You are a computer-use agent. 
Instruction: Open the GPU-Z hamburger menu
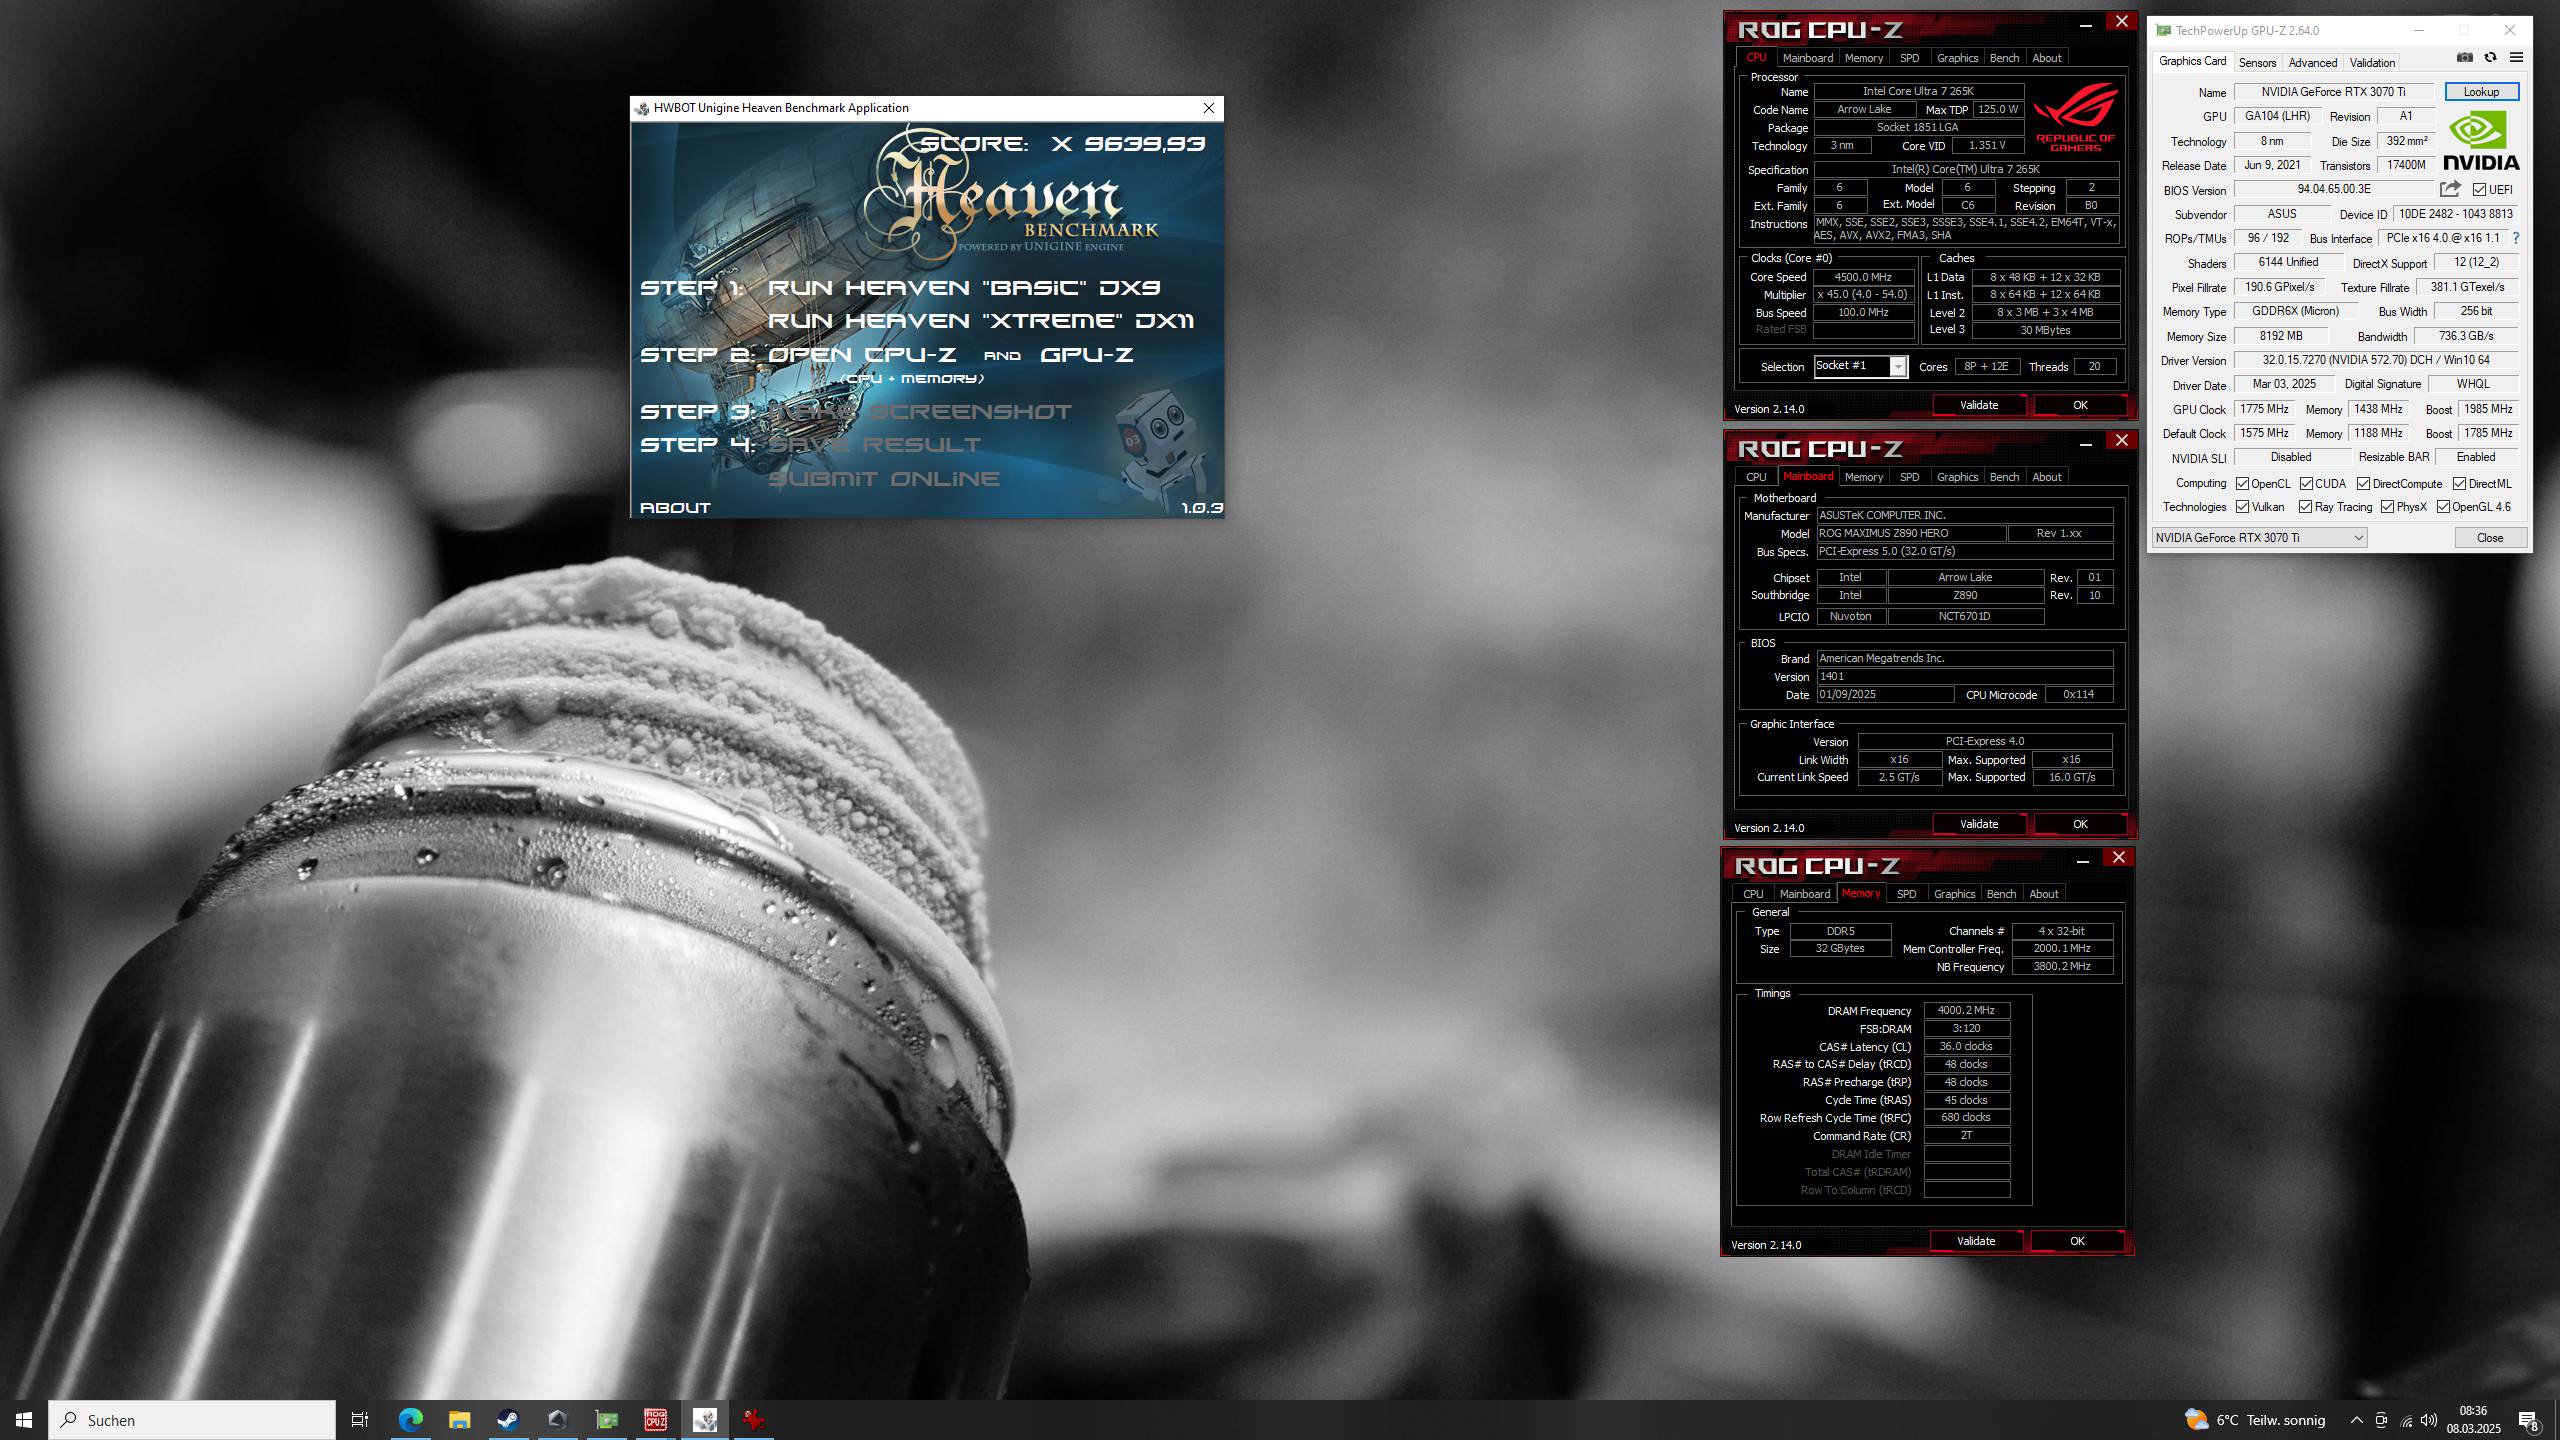pos(2516,58)
